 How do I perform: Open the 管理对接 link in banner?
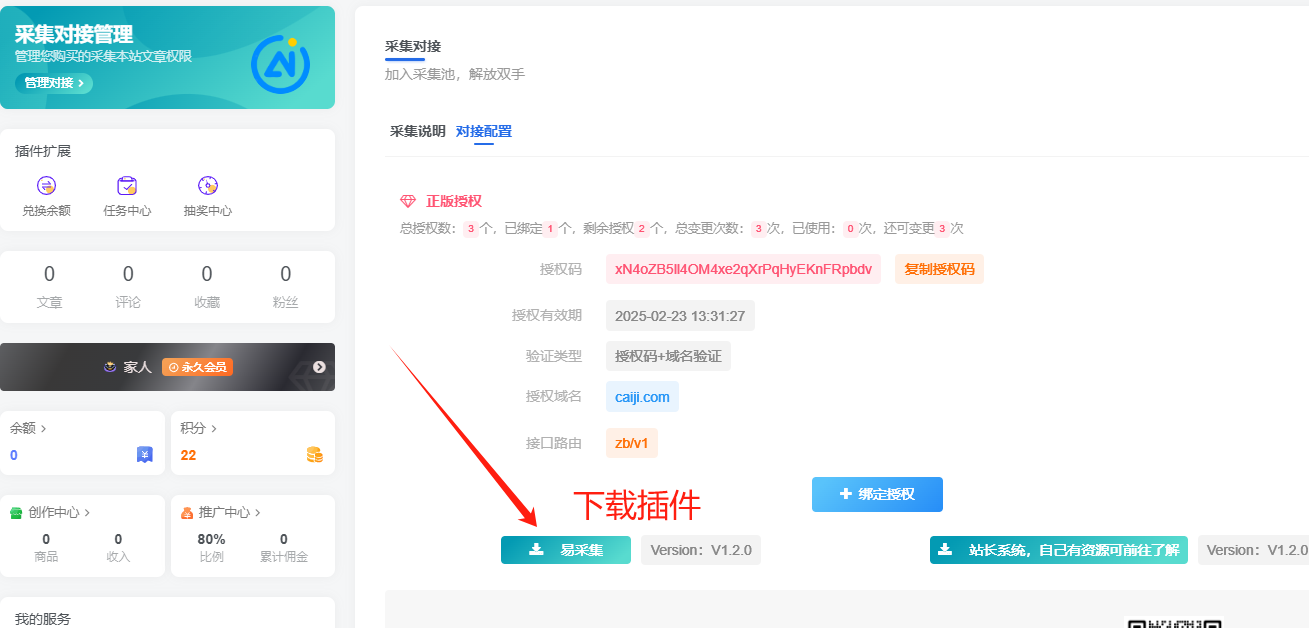[x=52, y=83]
